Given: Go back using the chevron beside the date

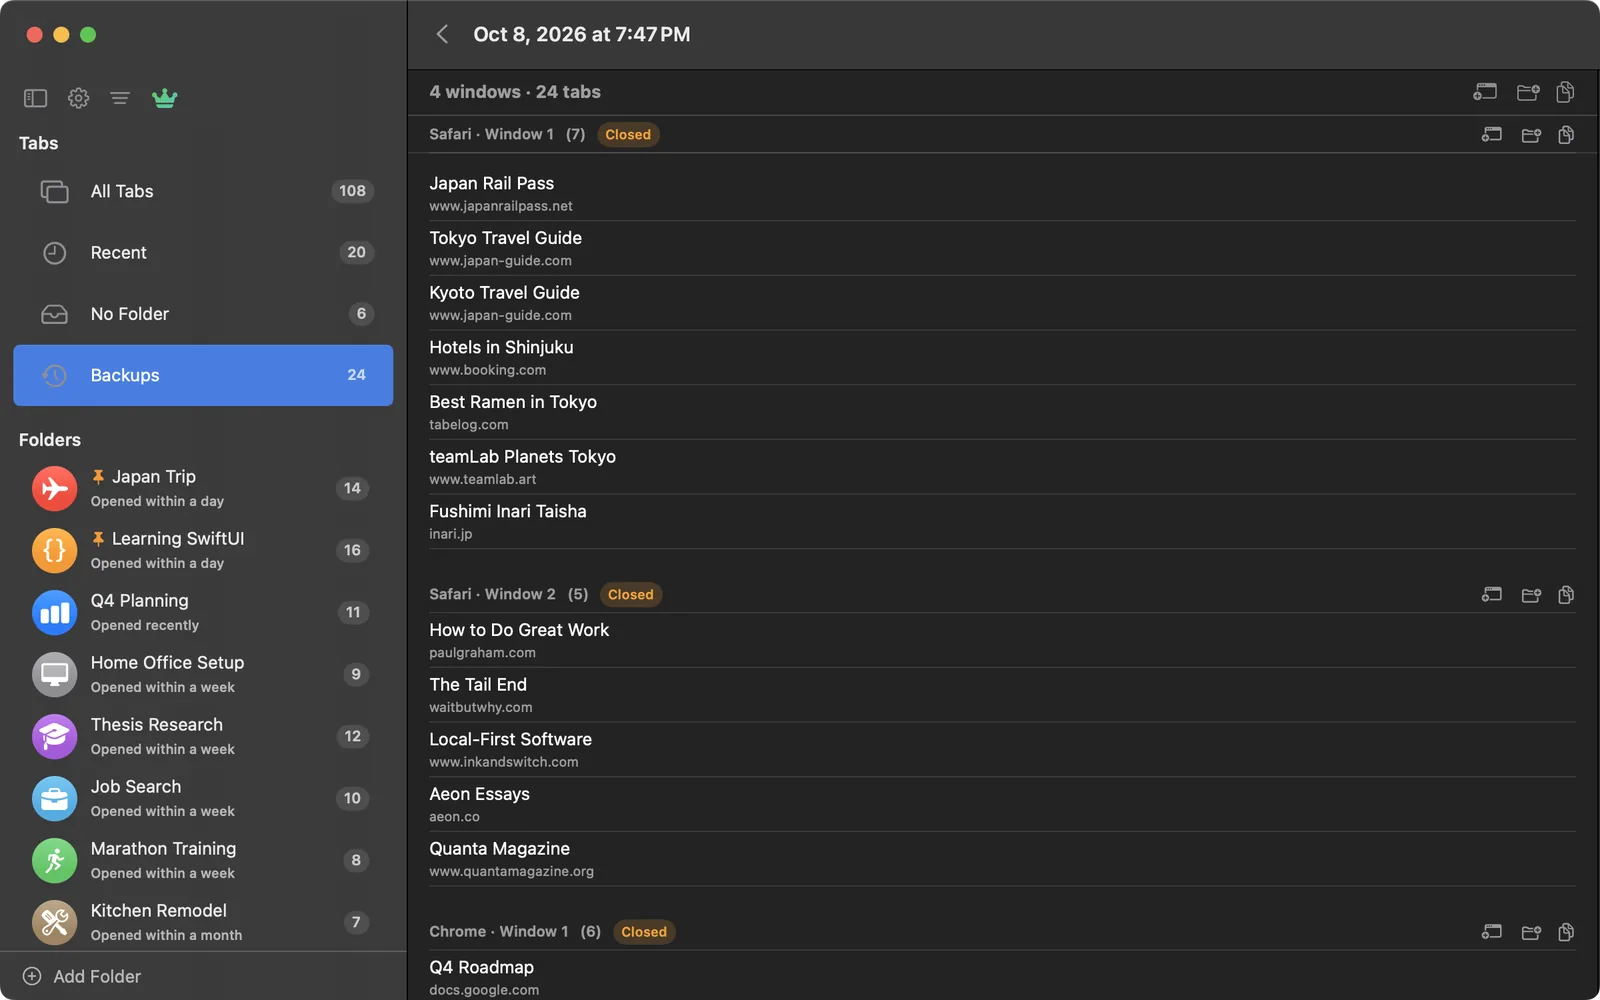Looking at the screenshot, I should click(442, 34).
